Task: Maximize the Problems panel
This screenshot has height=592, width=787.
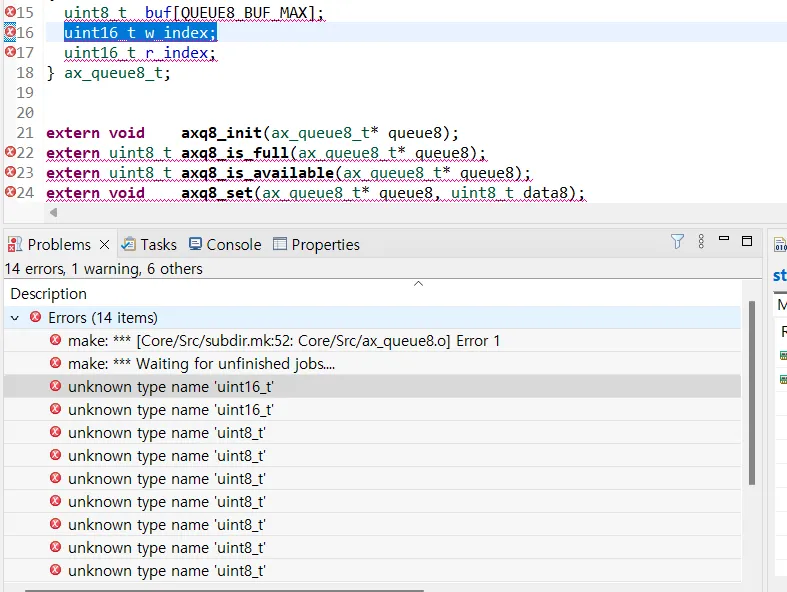Action: pyautogui.click(x=746, y=241)
